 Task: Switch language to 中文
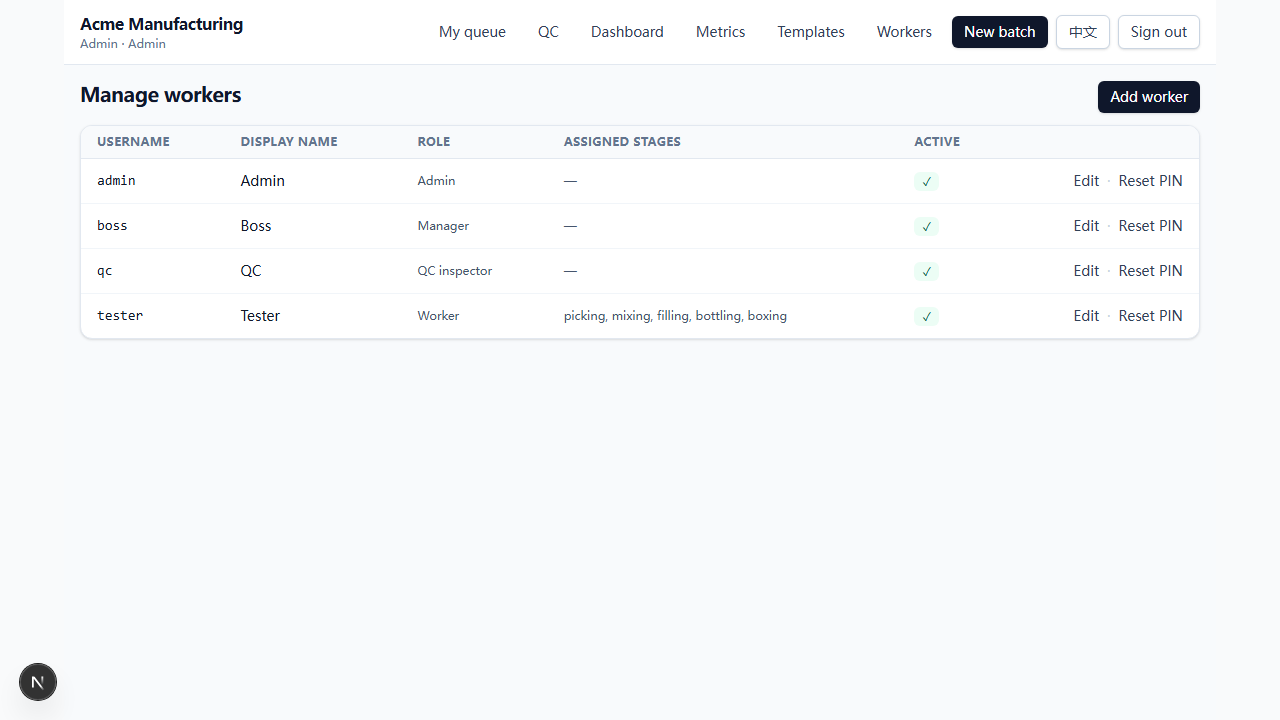[1083, 32]
